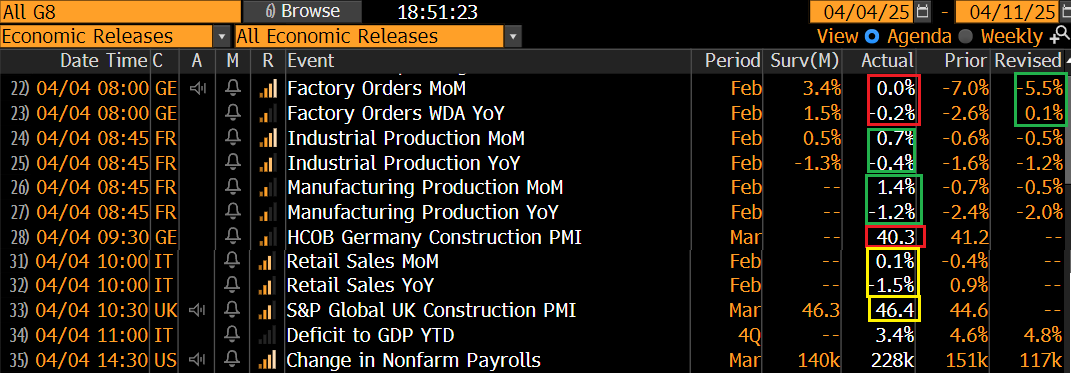Click the Browse button
The width and height of the screenshot is (1071, 373).
(302, 11)
